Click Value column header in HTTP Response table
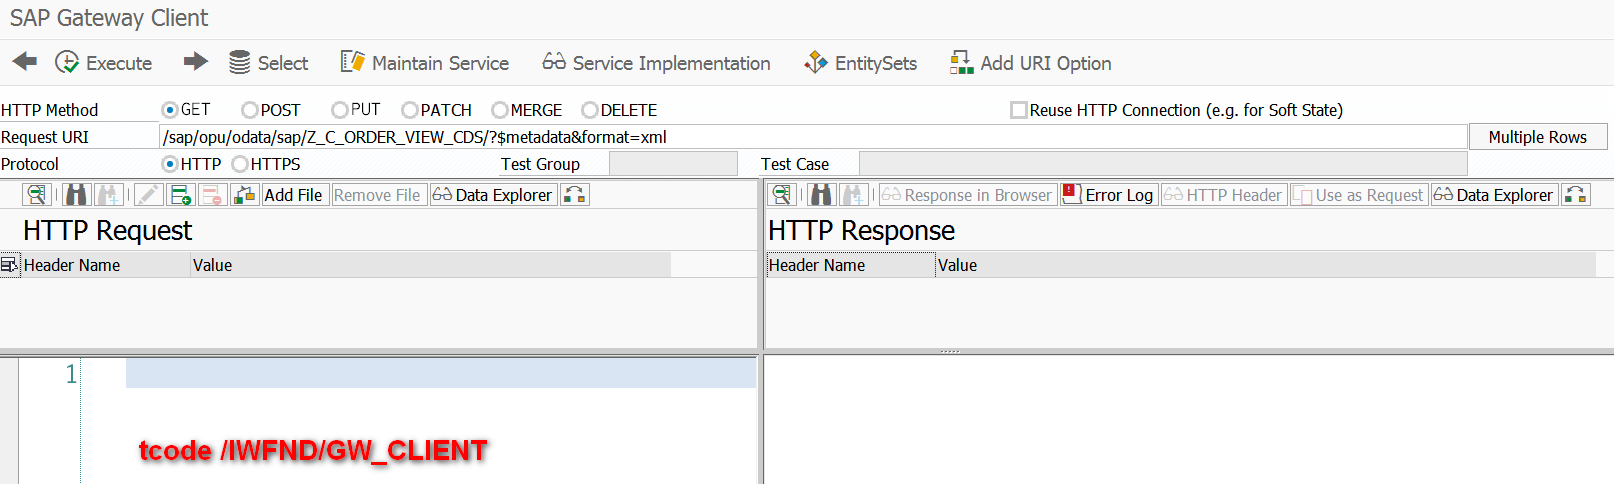Image resolution: width=1614 pixels, height=484 pixels. point(1266,265)
